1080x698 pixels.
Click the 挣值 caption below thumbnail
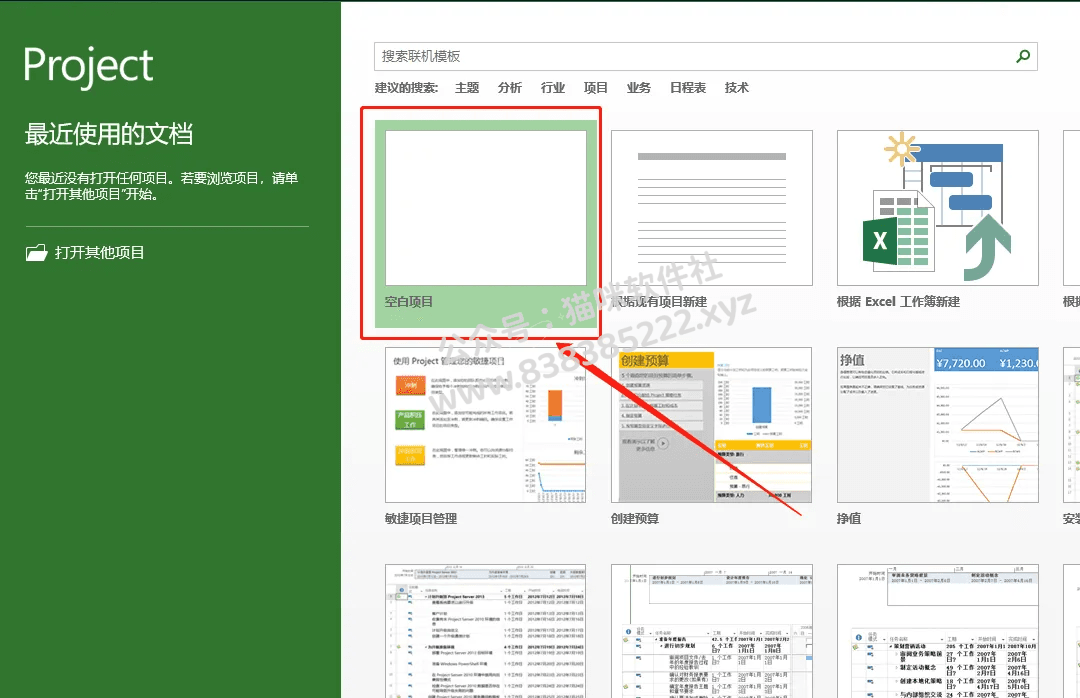click(849, 519)
